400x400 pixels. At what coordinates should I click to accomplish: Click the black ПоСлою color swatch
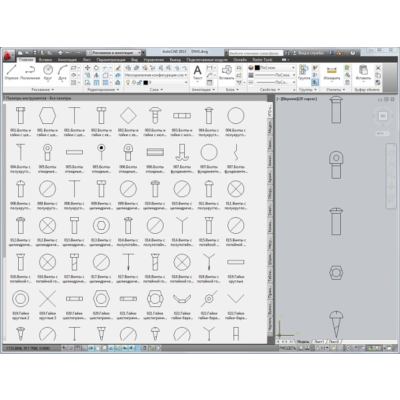click(x=258, y=68)
